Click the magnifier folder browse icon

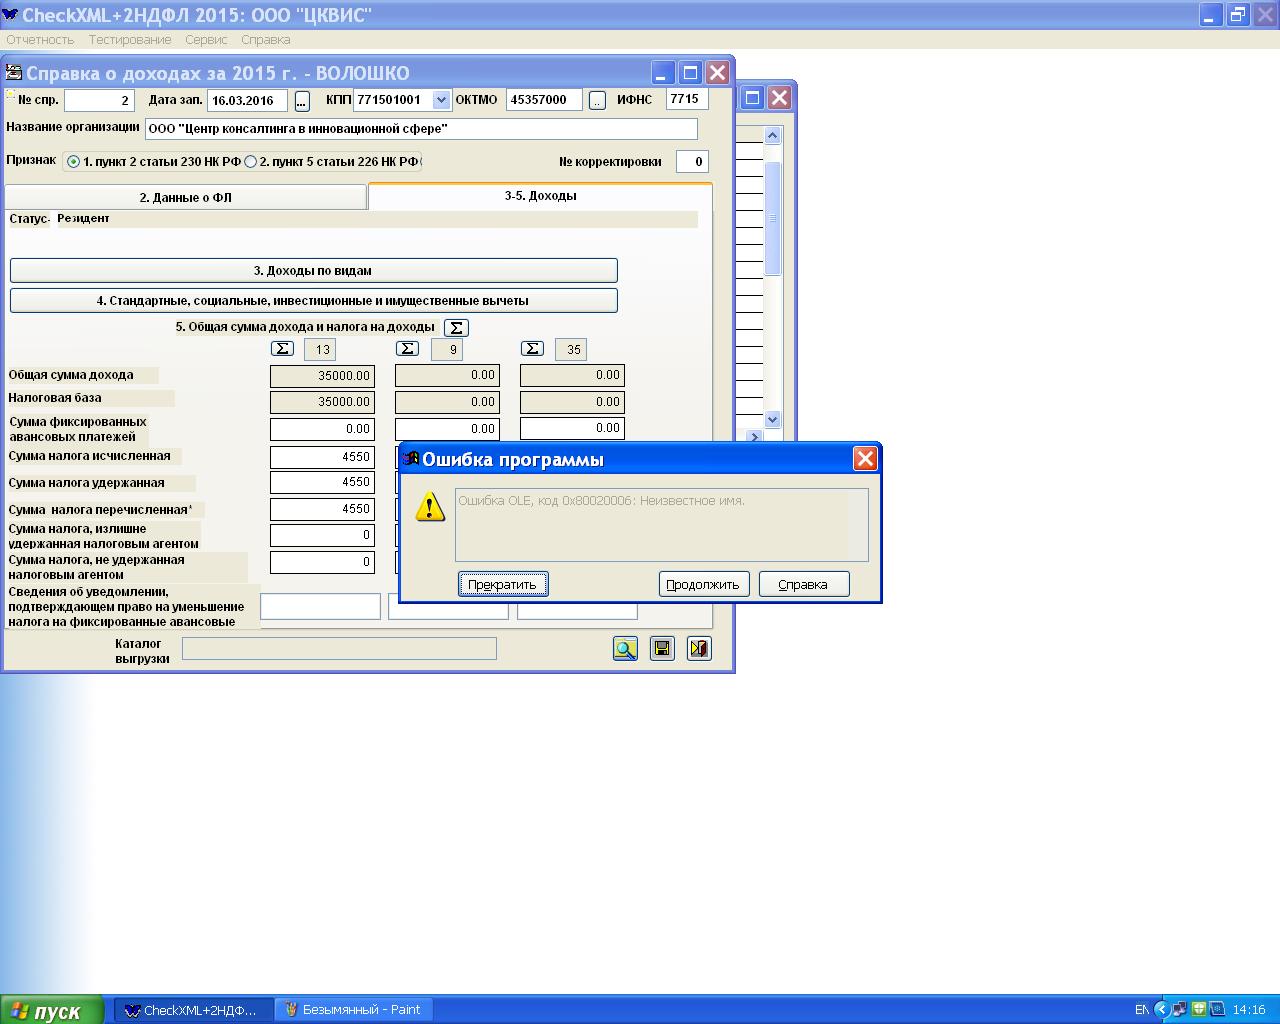(x=625, y=649)
